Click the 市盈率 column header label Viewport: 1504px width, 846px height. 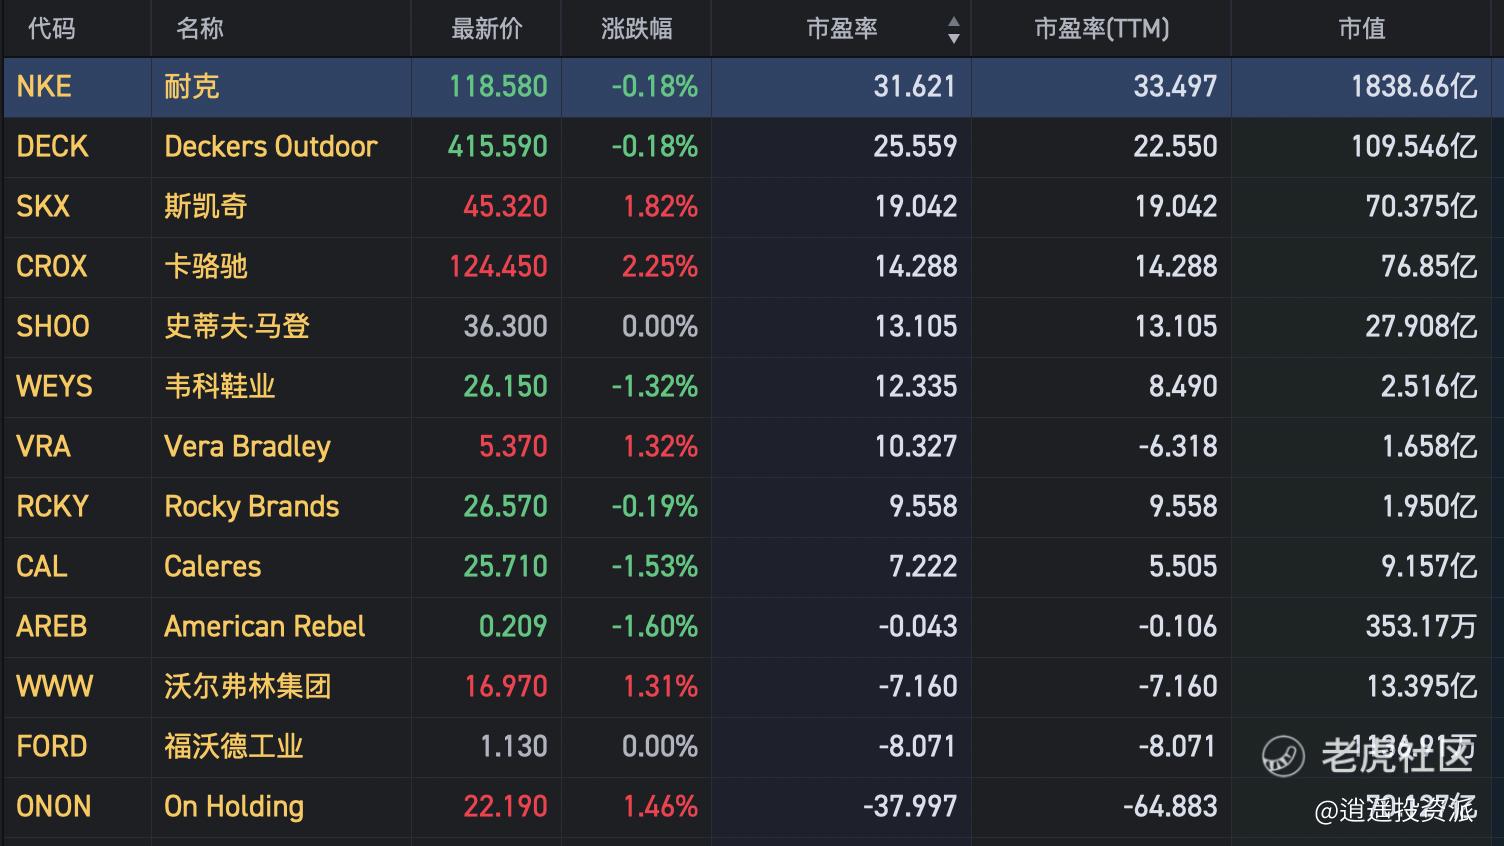coord(841,29)
